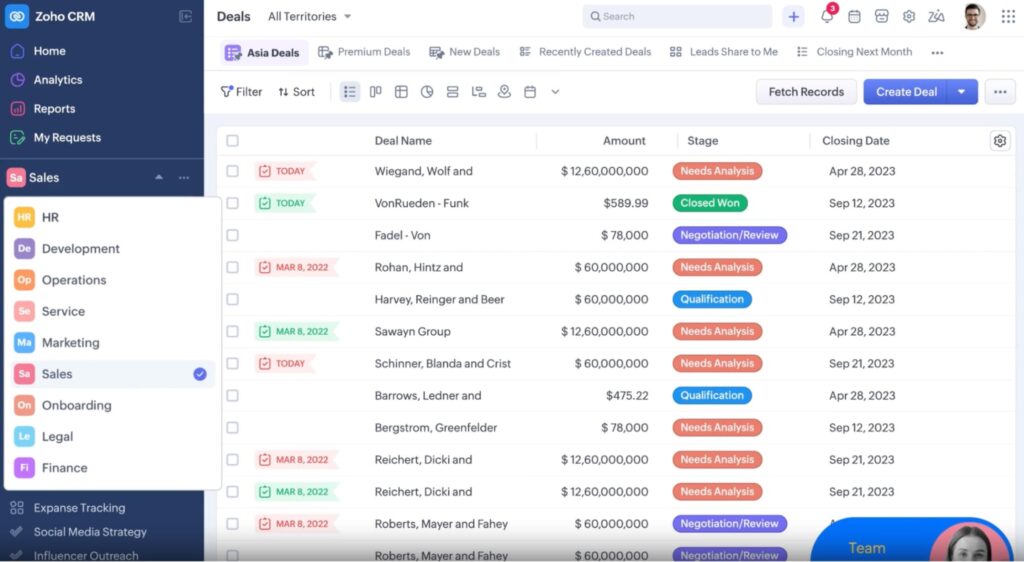Tick the checkbox for Fadel - Von

point(232,235)
